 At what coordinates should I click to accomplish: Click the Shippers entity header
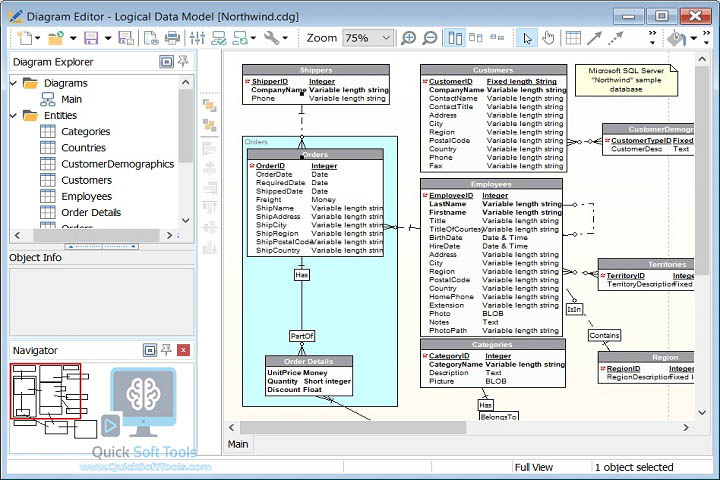(x=316, y=70)
